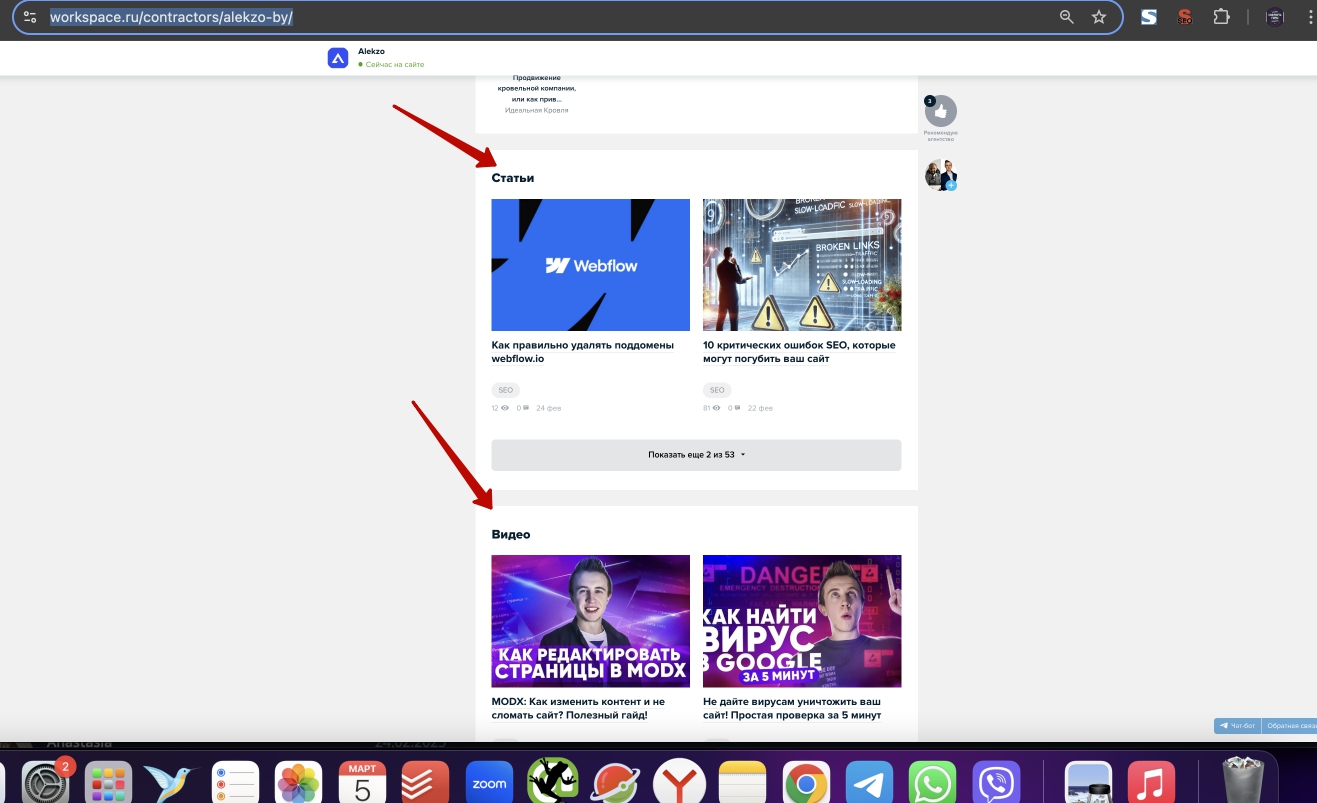The width and height of the screenshot is (1317, 803).
Task: Click the thumbs-up recommend agency icon
Action: (940, 111)
